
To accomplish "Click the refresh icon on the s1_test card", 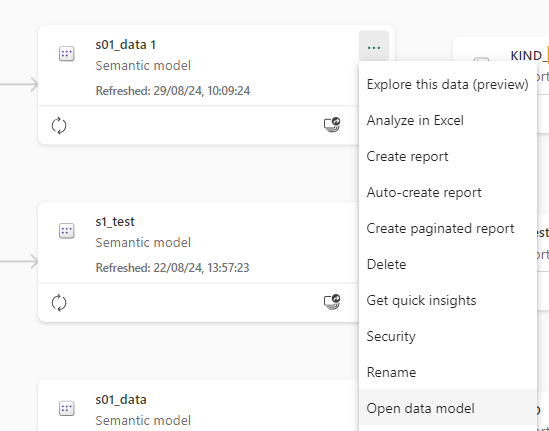I will (59, 303).
